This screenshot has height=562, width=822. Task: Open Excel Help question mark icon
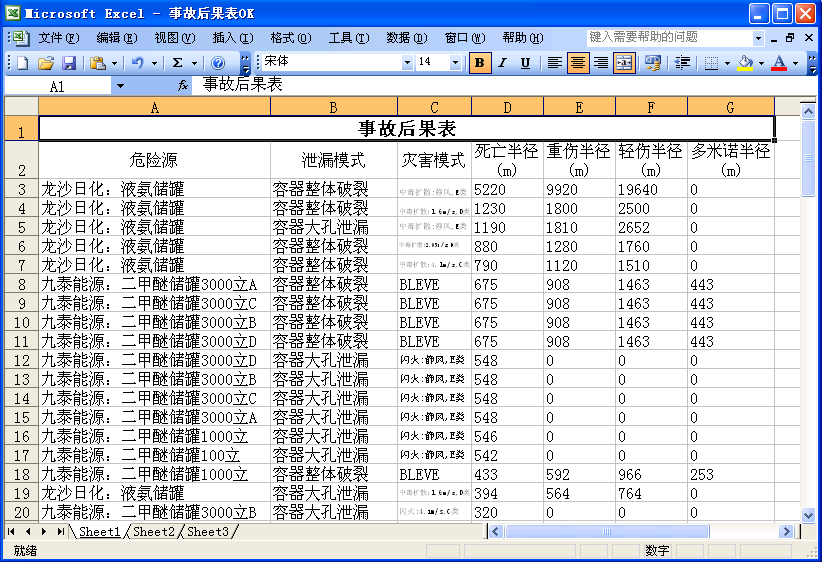[217, 63]
